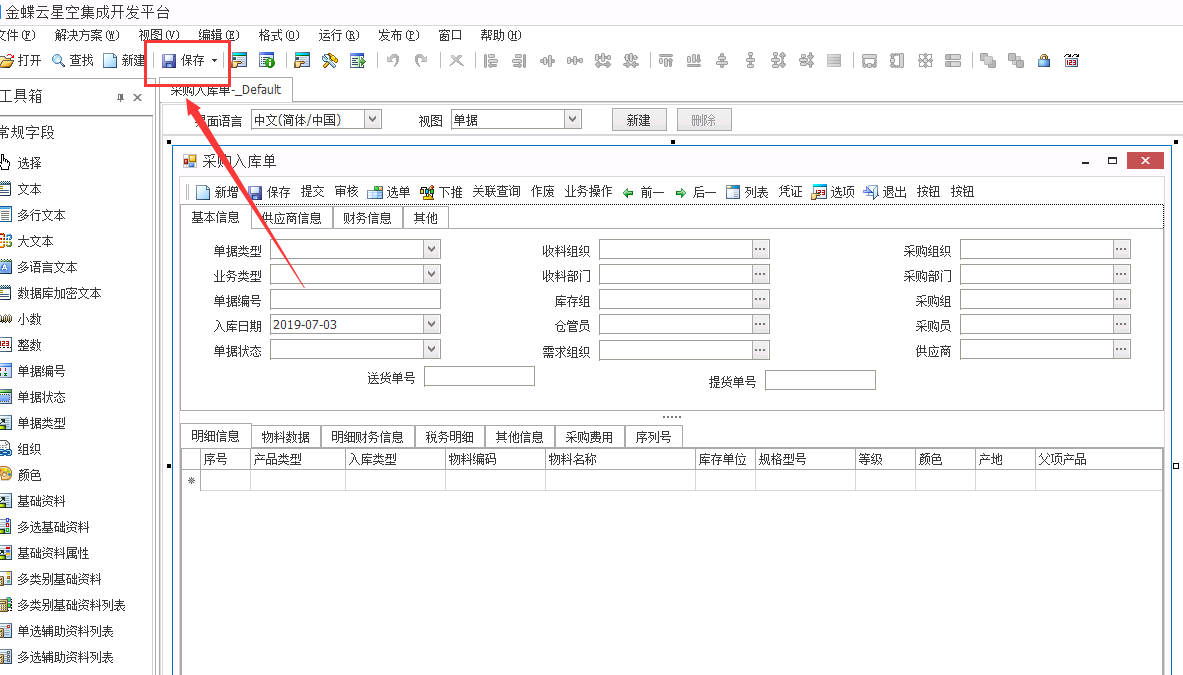Image resolution: width=1183 pixels, height=675 pixels.
Task: Expand the 单据状态 dropdown
Action: [432, 349]
